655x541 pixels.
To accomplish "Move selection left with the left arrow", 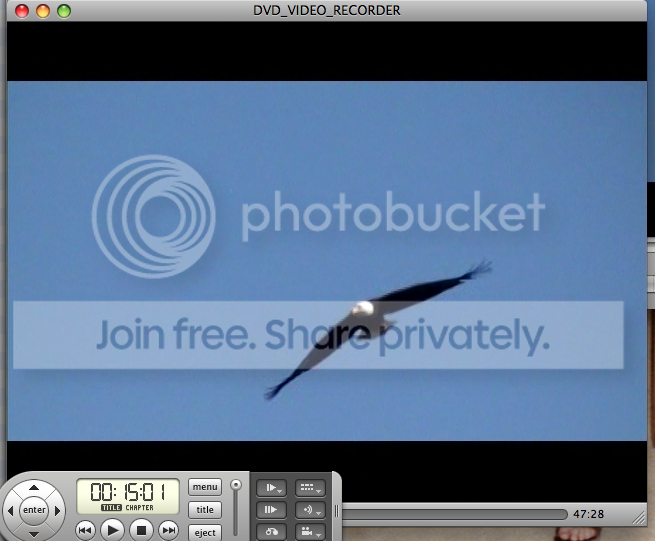I will click(x=10, y=511).
